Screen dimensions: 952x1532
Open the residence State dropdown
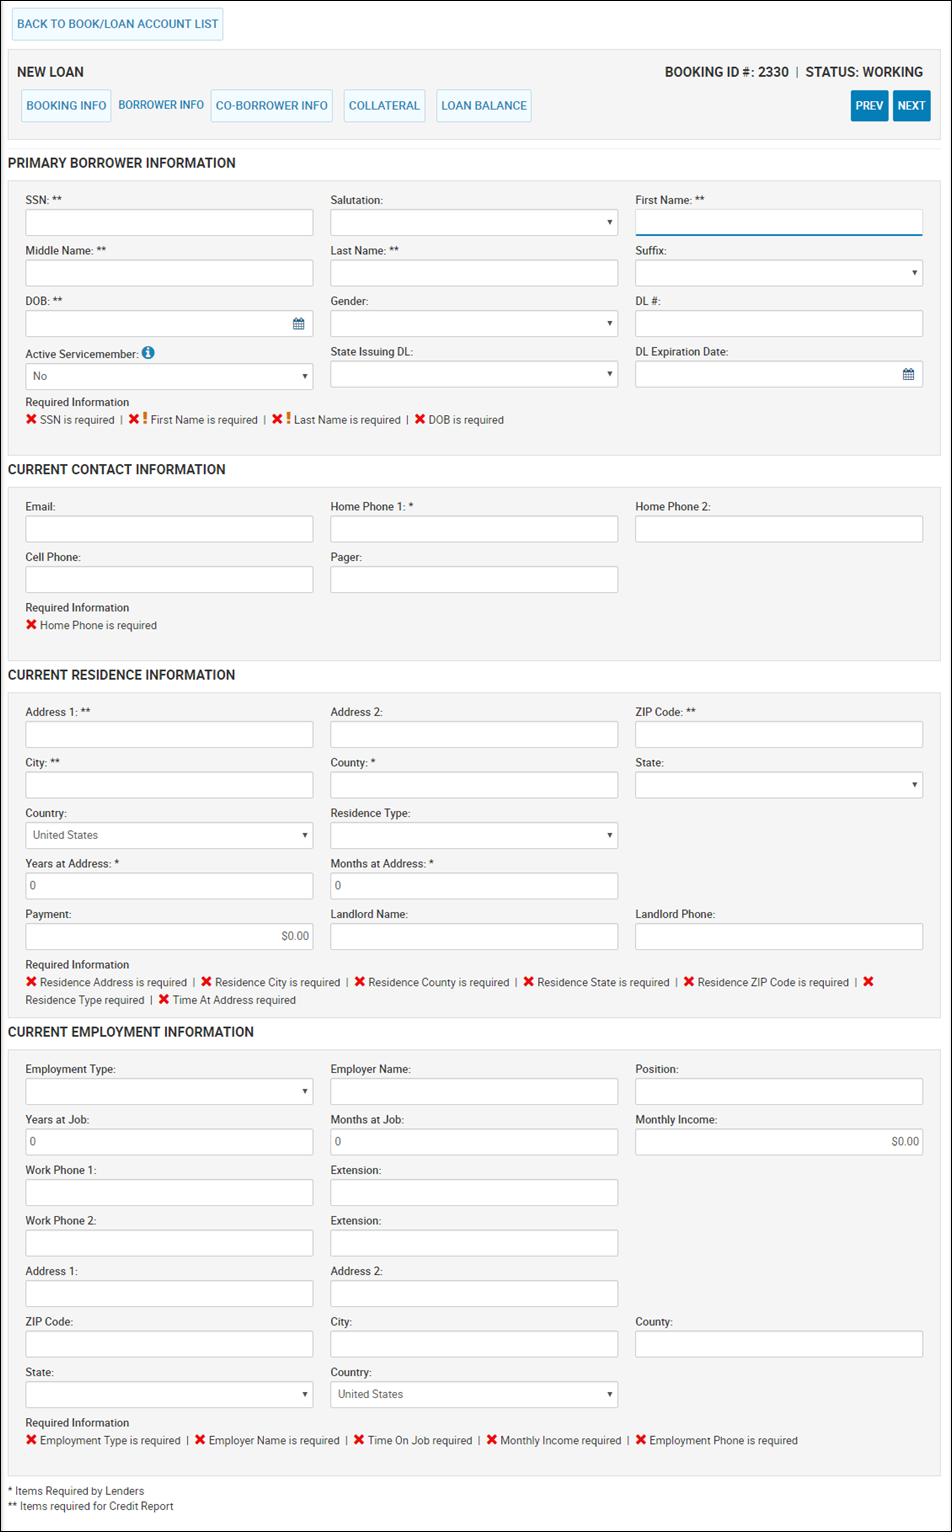coord(779,785)
